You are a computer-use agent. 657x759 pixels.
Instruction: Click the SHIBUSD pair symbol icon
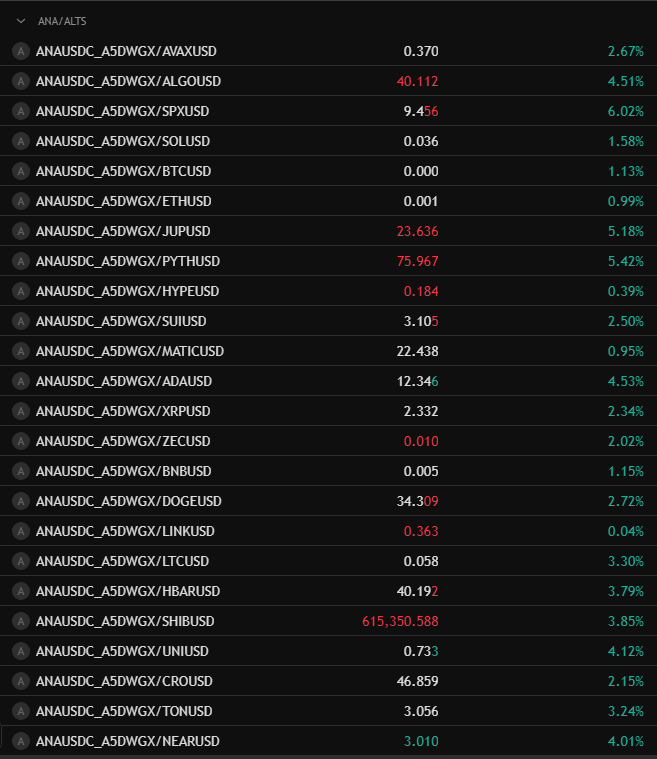tap(20, 621)
